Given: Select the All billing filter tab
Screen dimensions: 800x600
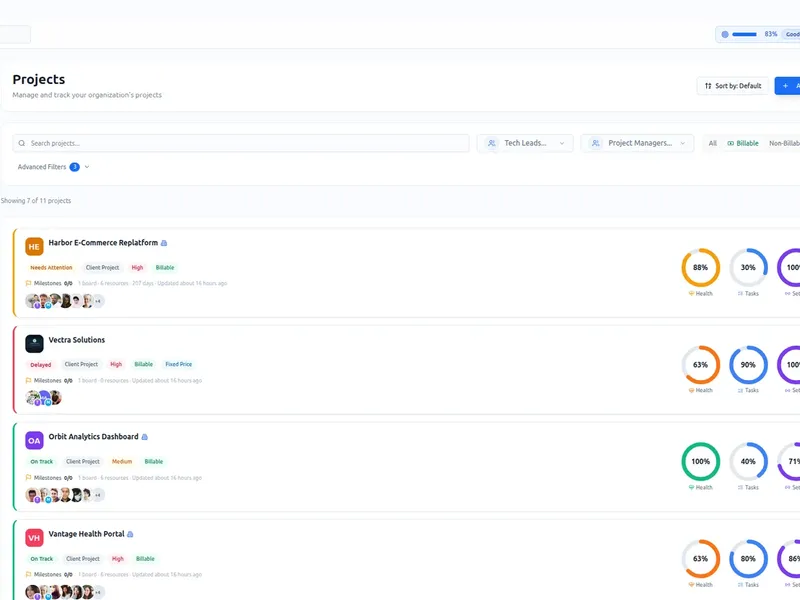Looking at the screenshot, I should [x=713, y=143].
